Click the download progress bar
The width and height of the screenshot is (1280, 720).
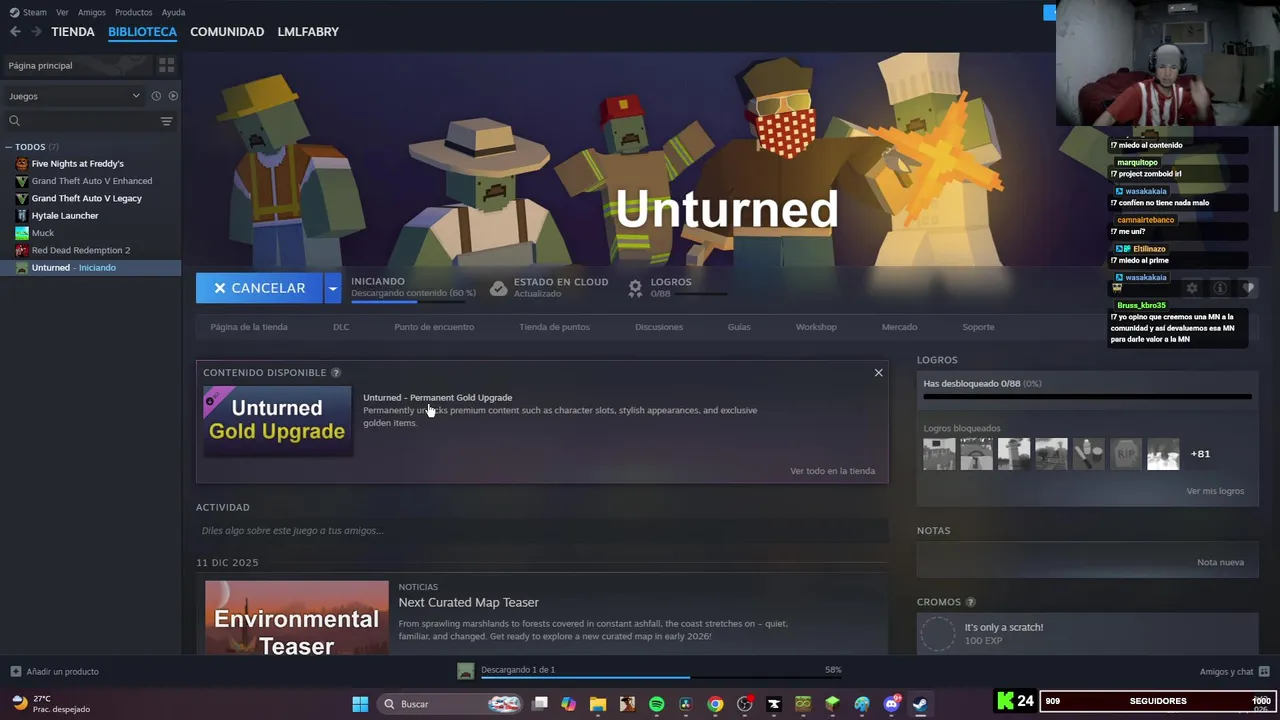click(x=661, y=677)
